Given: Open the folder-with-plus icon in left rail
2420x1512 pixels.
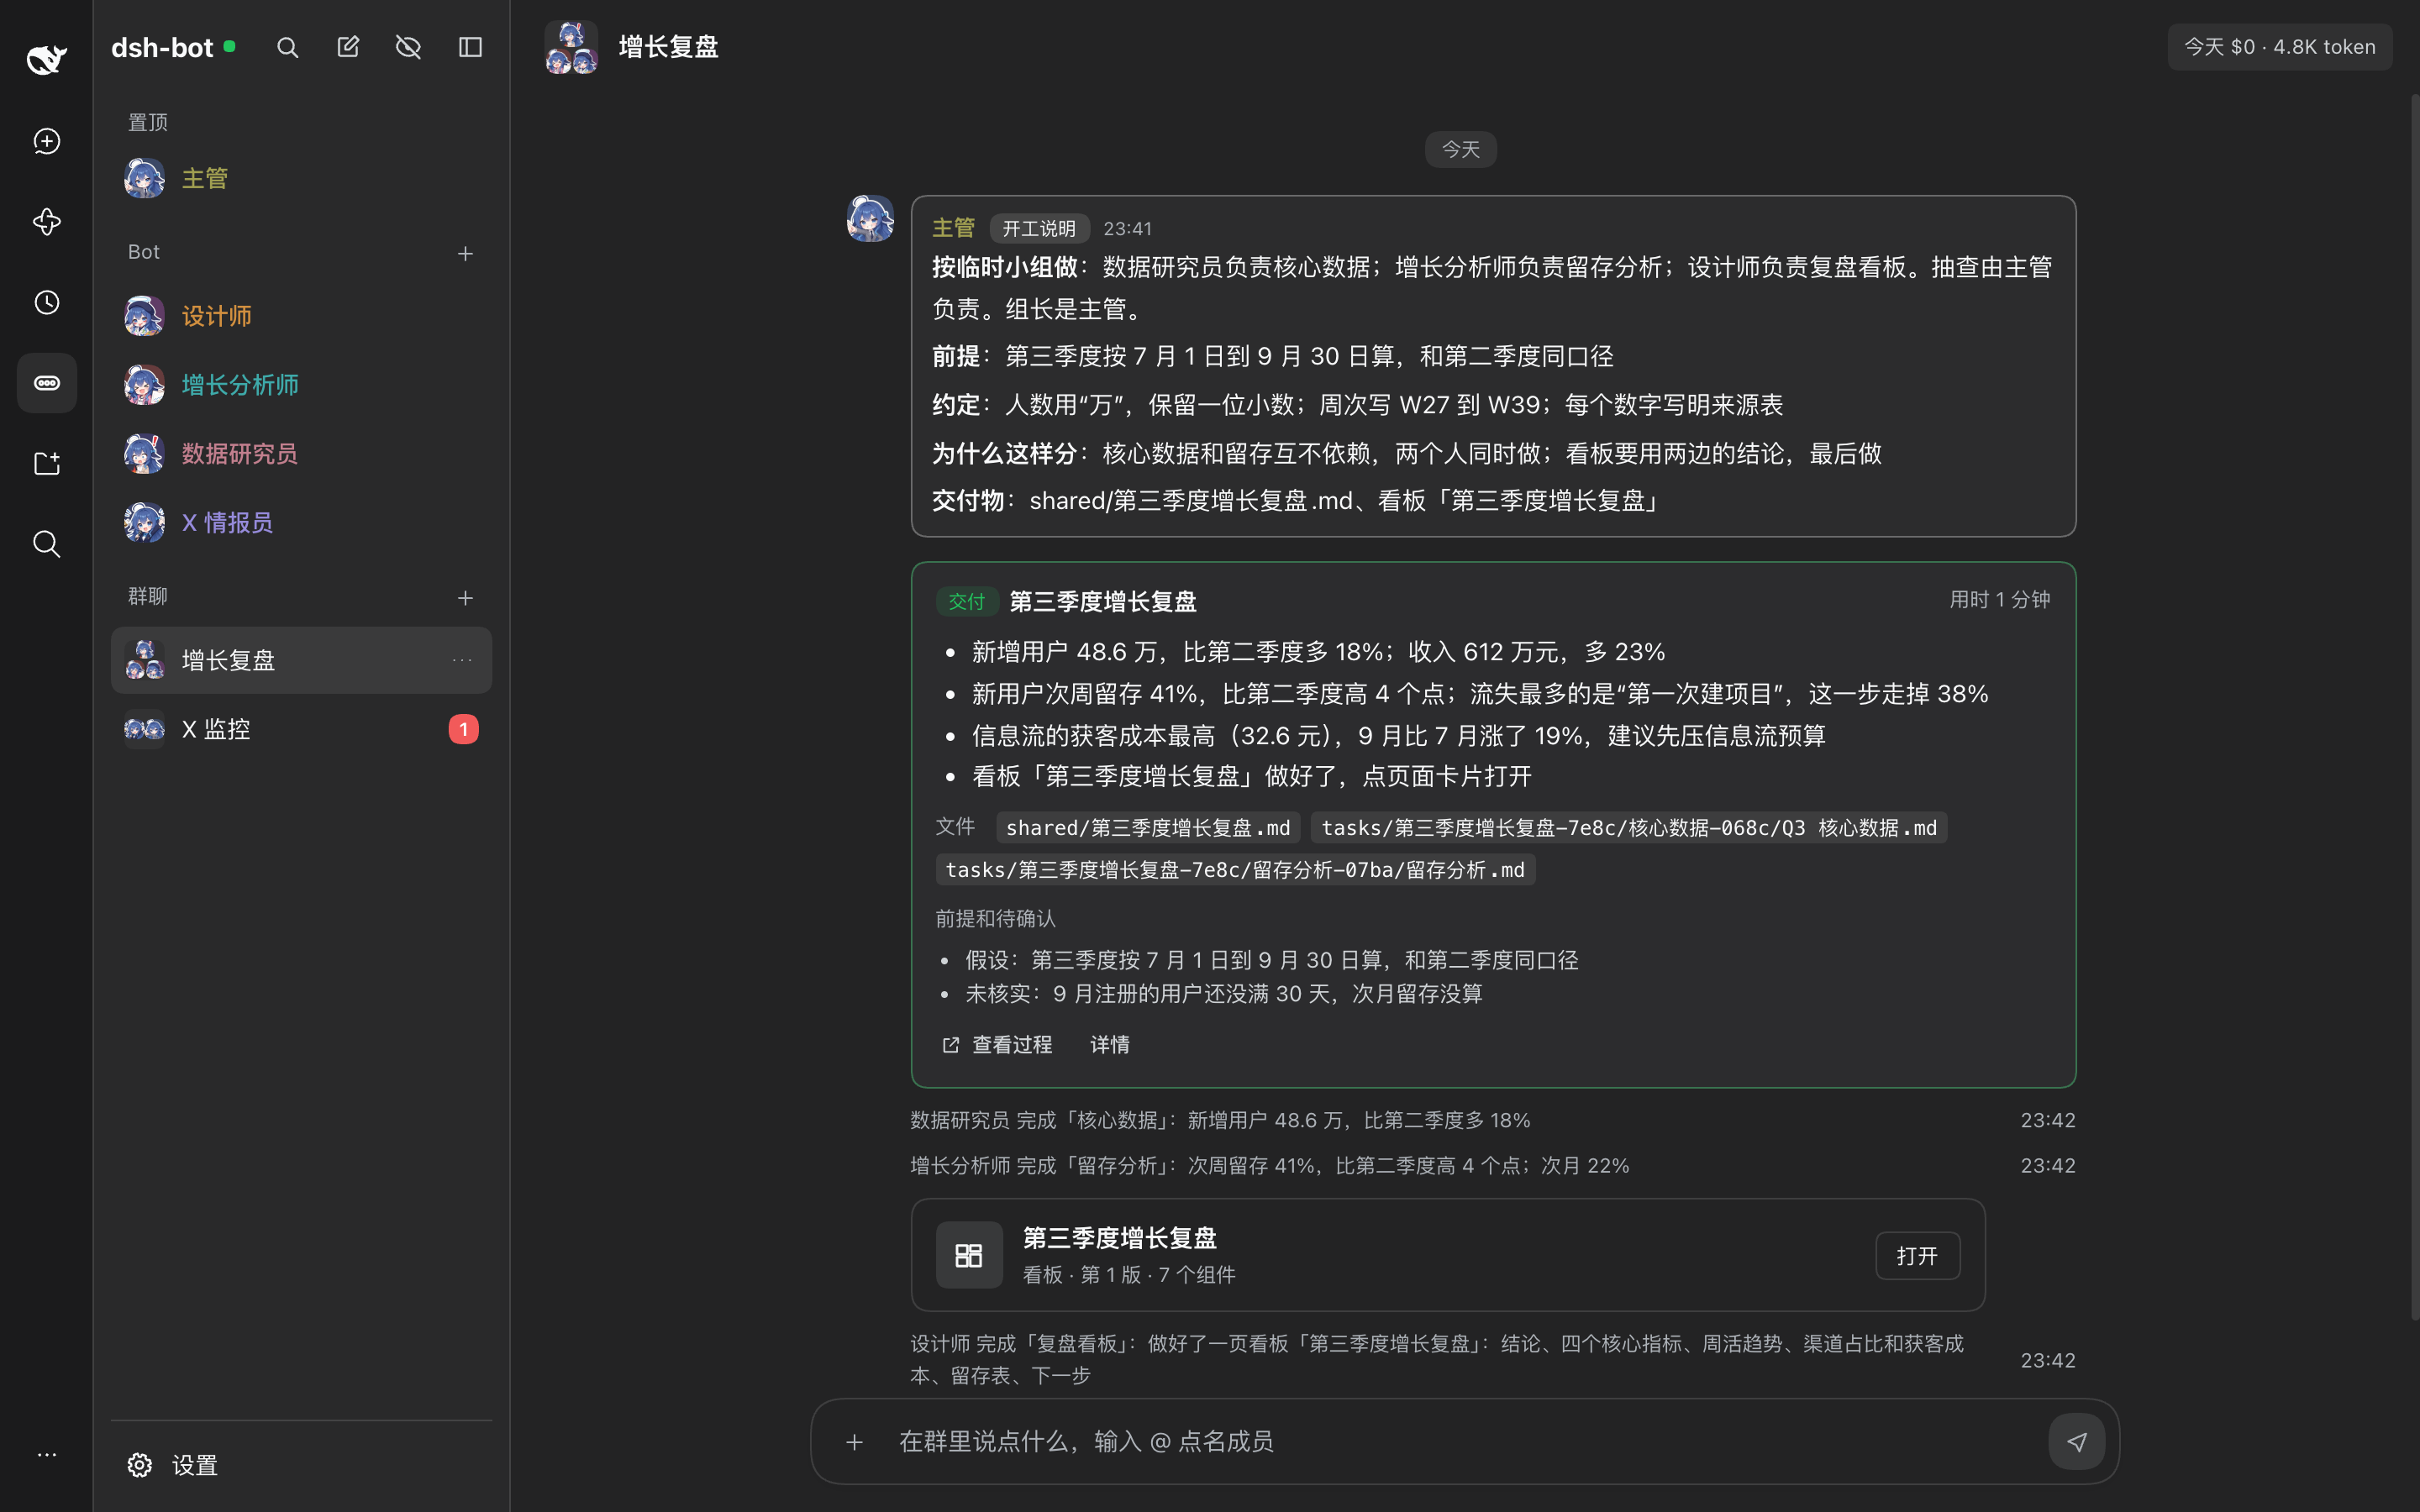Looking at the screenshot, I should (47, 463).
